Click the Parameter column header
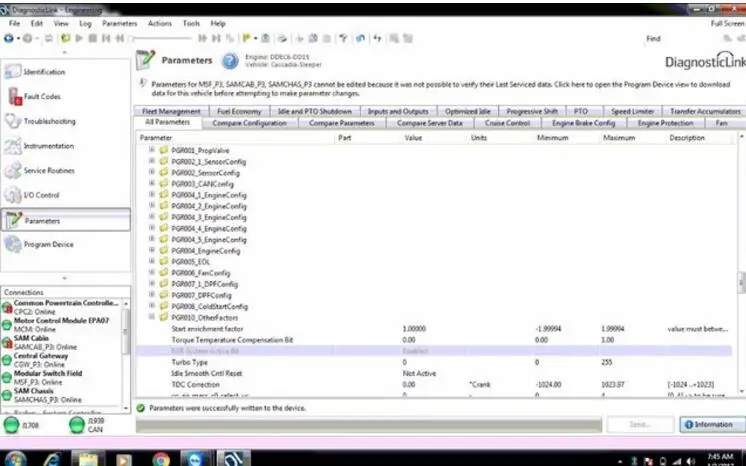The height and width of the screenshot is (466, 746). pyautogui.click(x=156, y=138)
